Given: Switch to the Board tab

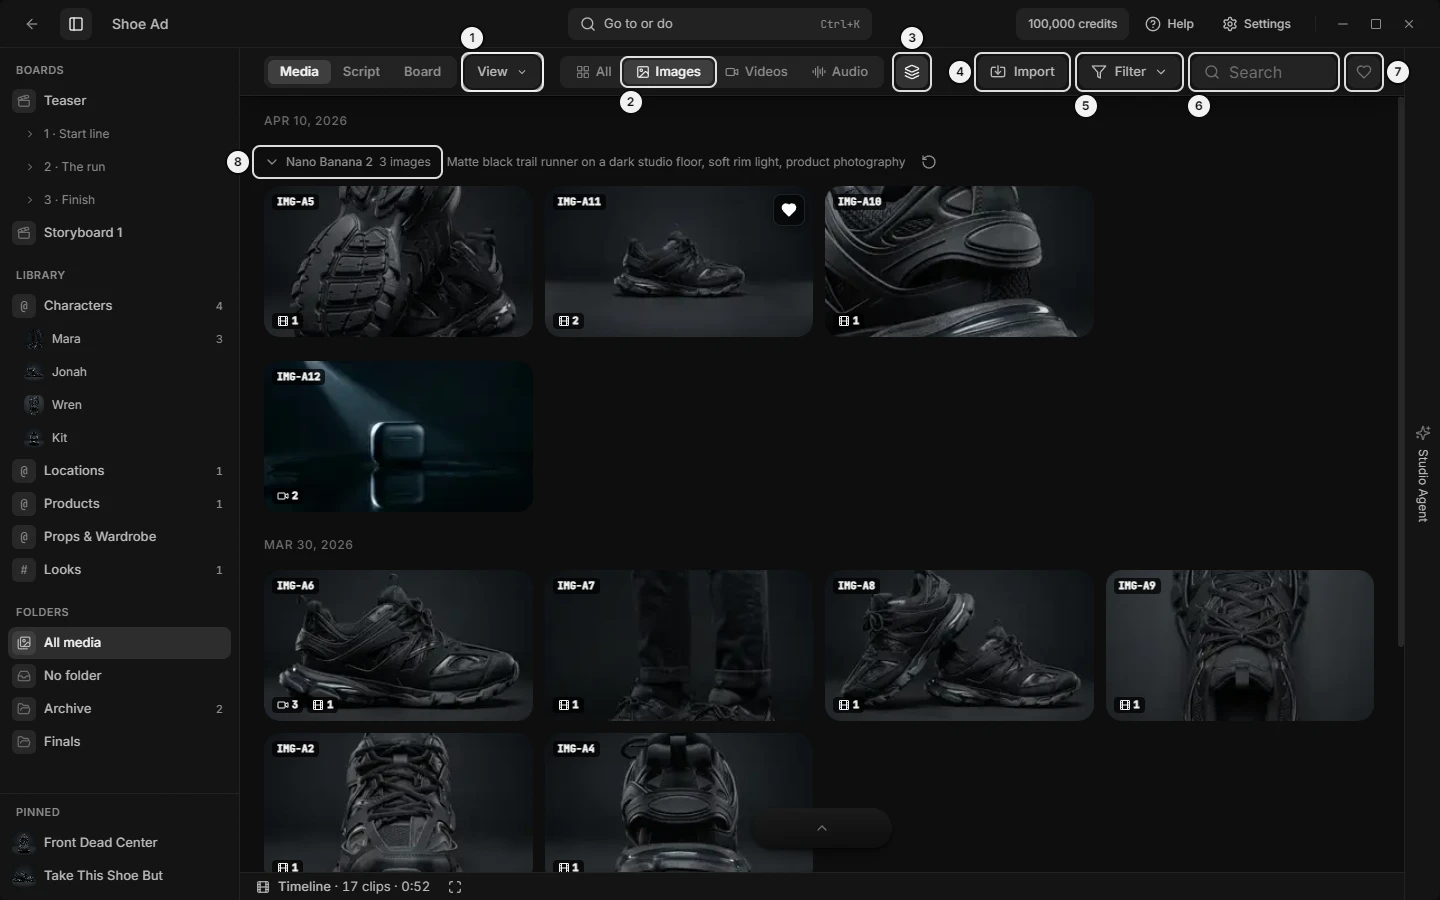Looking at the screenshot, I should (422, 72).
